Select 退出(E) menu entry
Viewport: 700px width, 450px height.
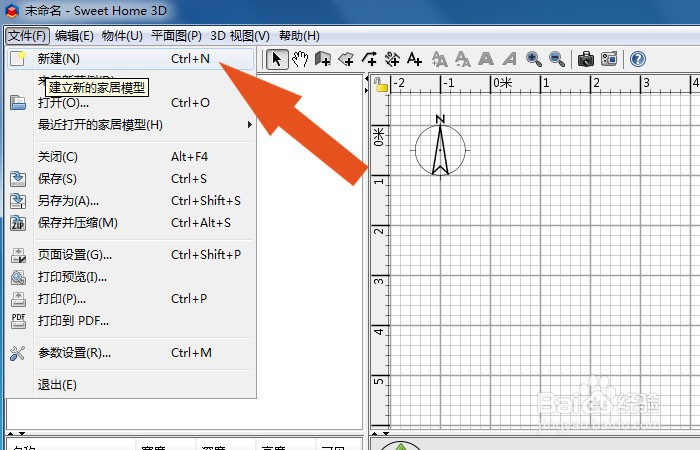(x=130, y=385)
